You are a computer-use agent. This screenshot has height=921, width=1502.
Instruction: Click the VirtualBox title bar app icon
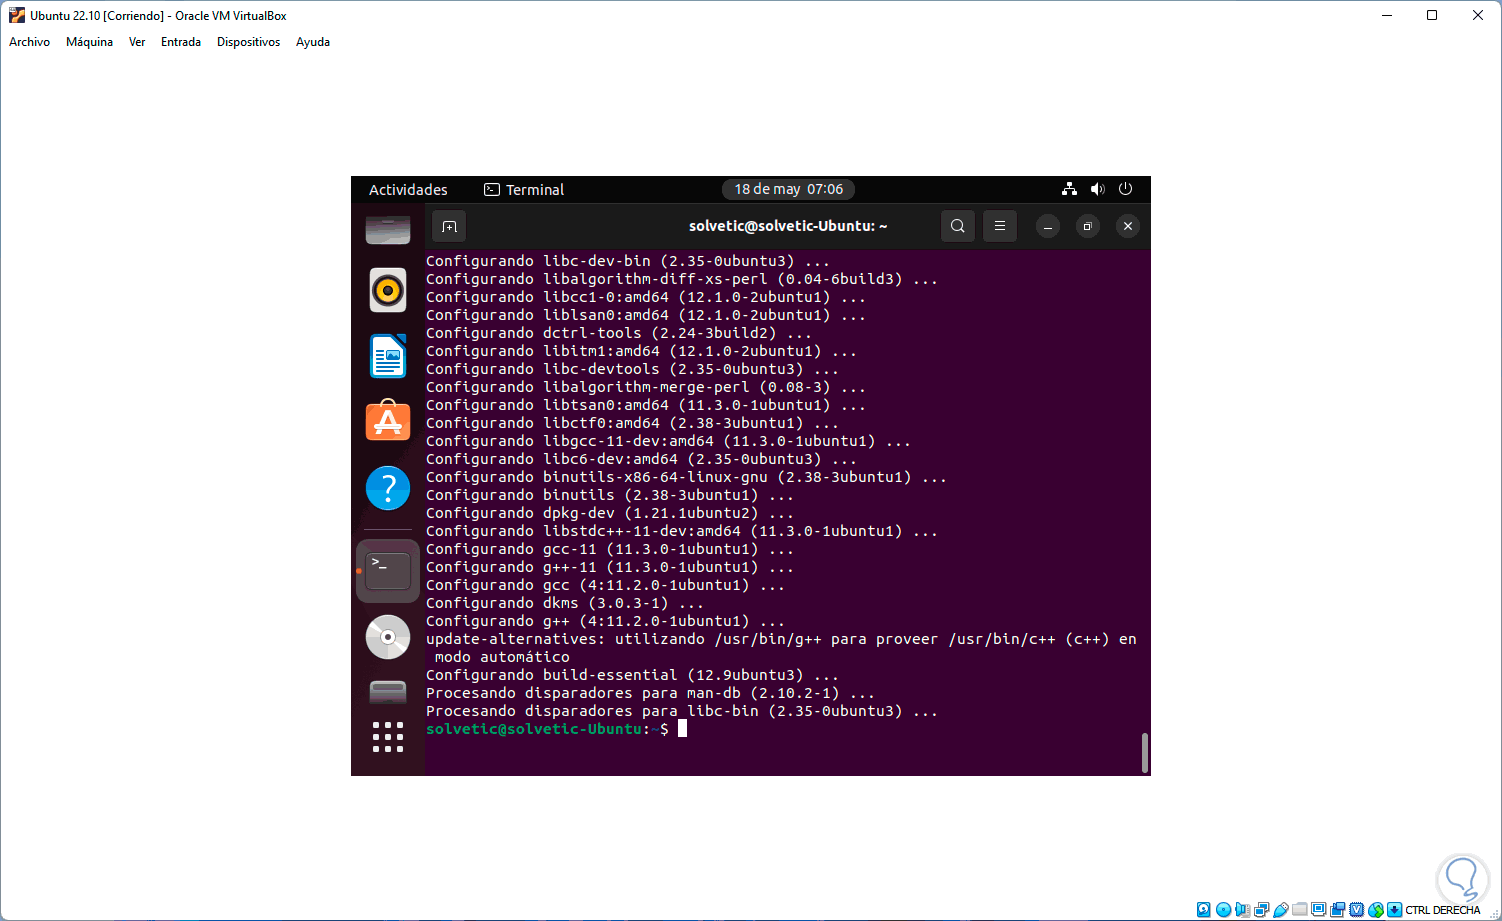coord(17,15)
